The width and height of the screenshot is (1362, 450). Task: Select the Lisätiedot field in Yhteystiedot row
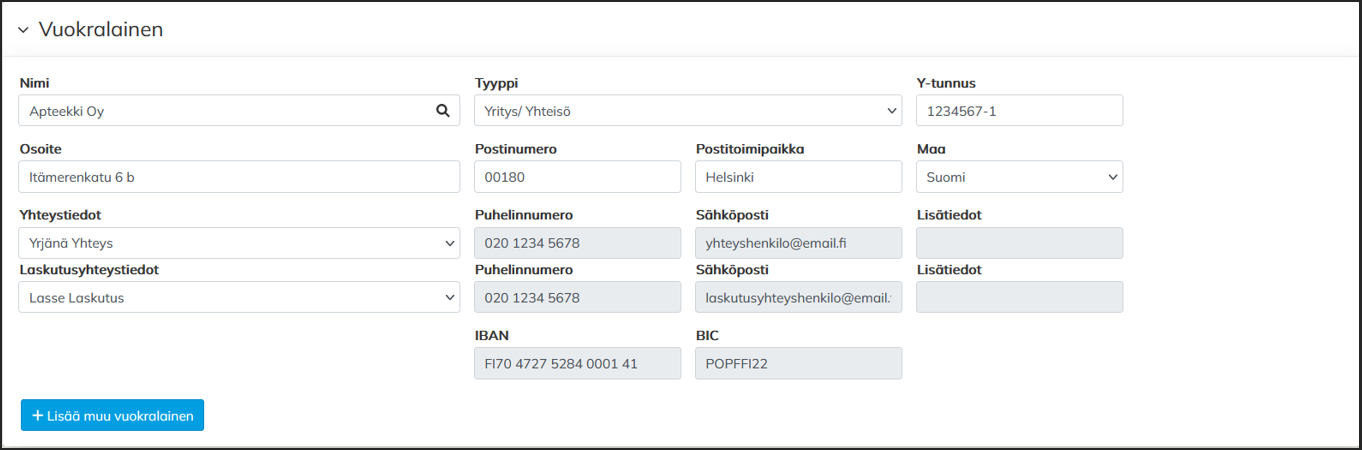[x=1018, y=243]
